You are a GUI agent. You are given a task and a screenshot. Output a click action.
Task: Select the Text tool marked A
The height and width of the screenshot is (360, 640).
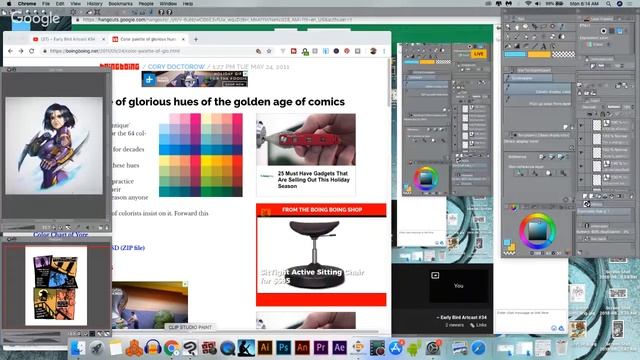pyautogui.click(x=543, y=46)
